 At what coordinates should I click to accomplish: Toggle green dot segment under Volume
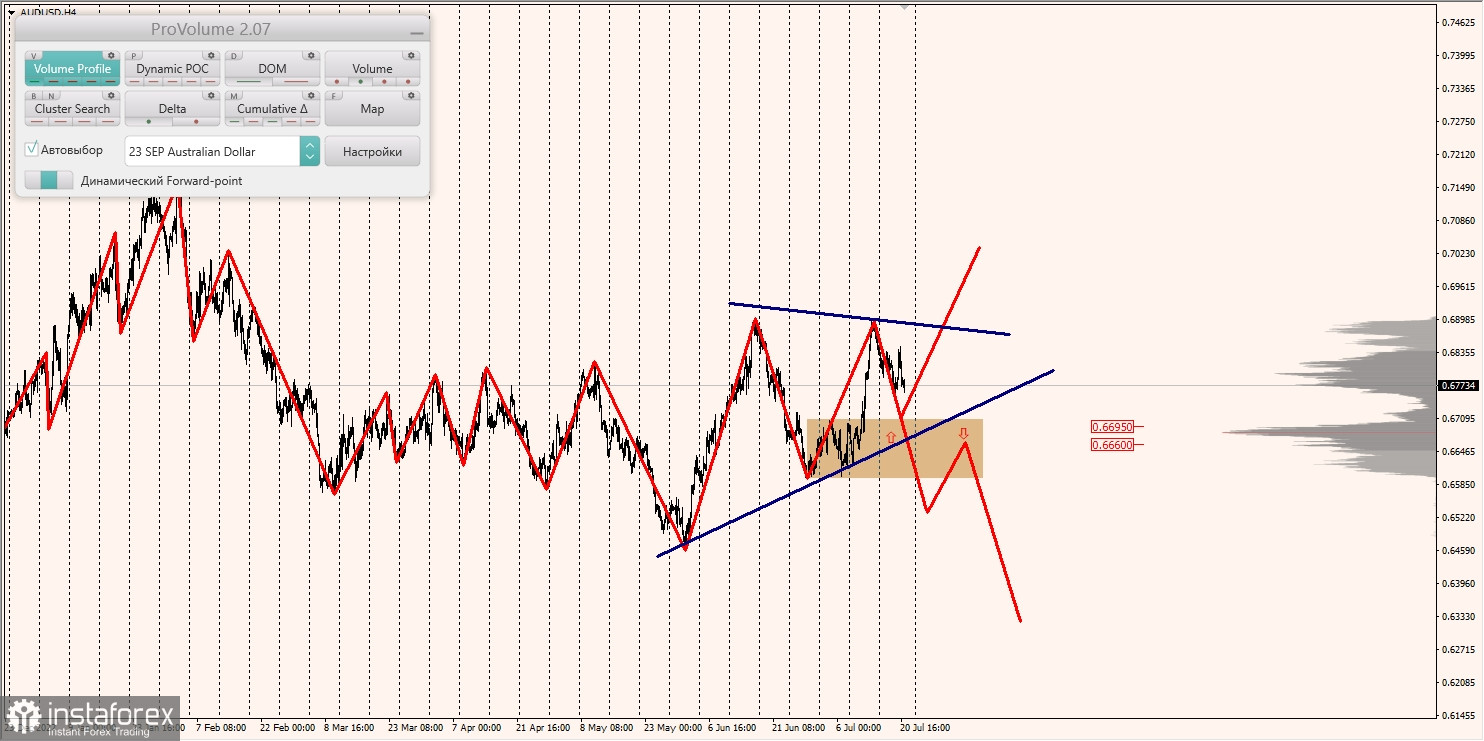pos(360,81)
